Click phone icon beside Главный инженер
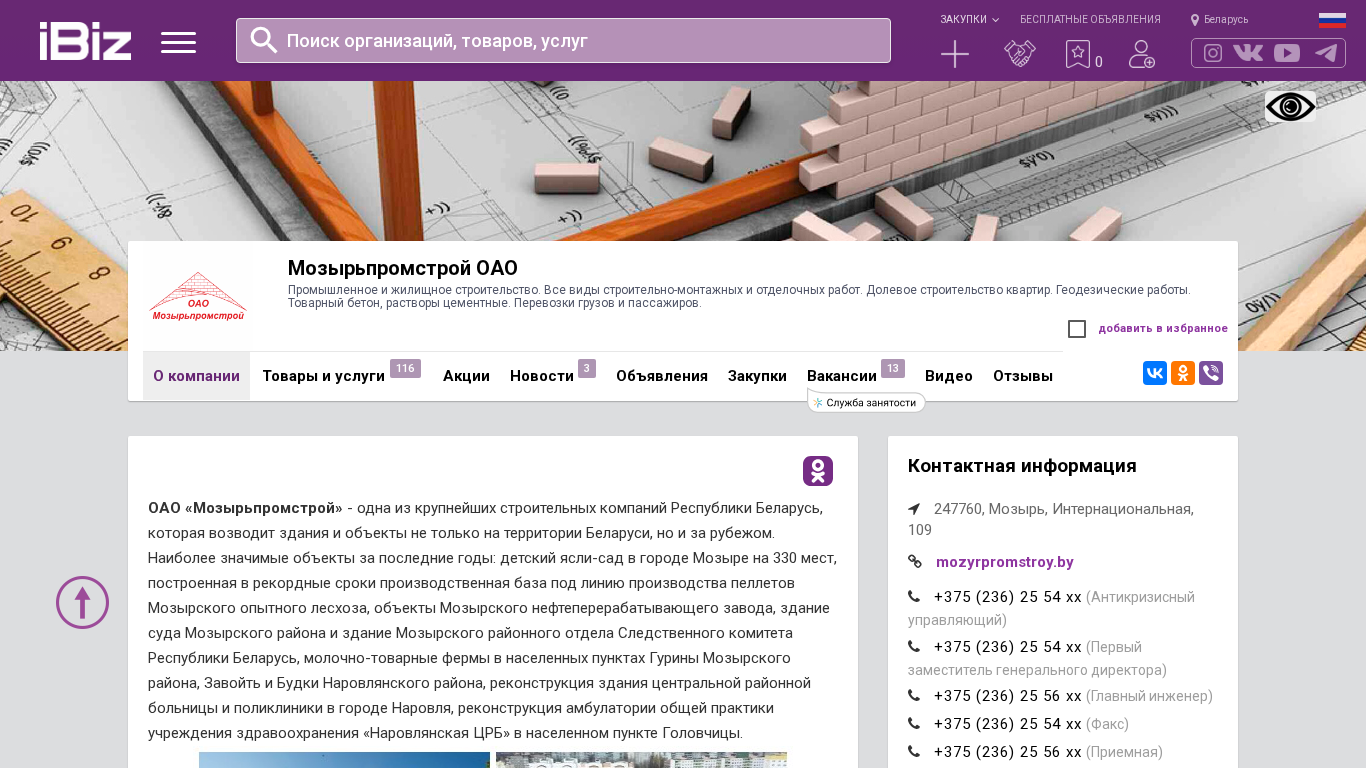1366x768 pixels. (x=914, y=695)
